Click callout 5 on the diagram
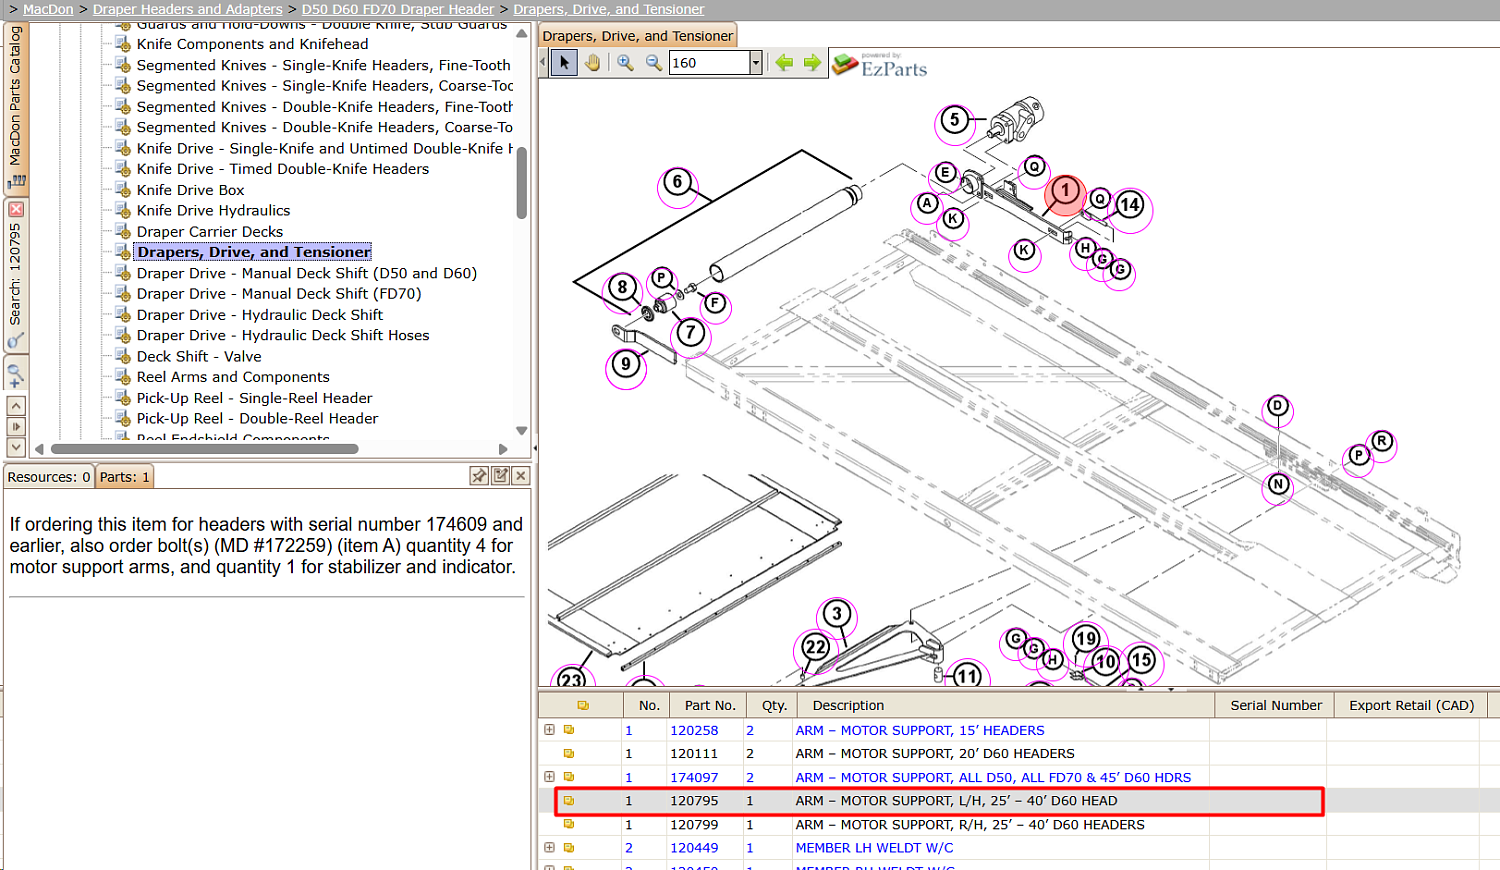The width and height of the screenshot is (1500, 870). pos(955,120)
